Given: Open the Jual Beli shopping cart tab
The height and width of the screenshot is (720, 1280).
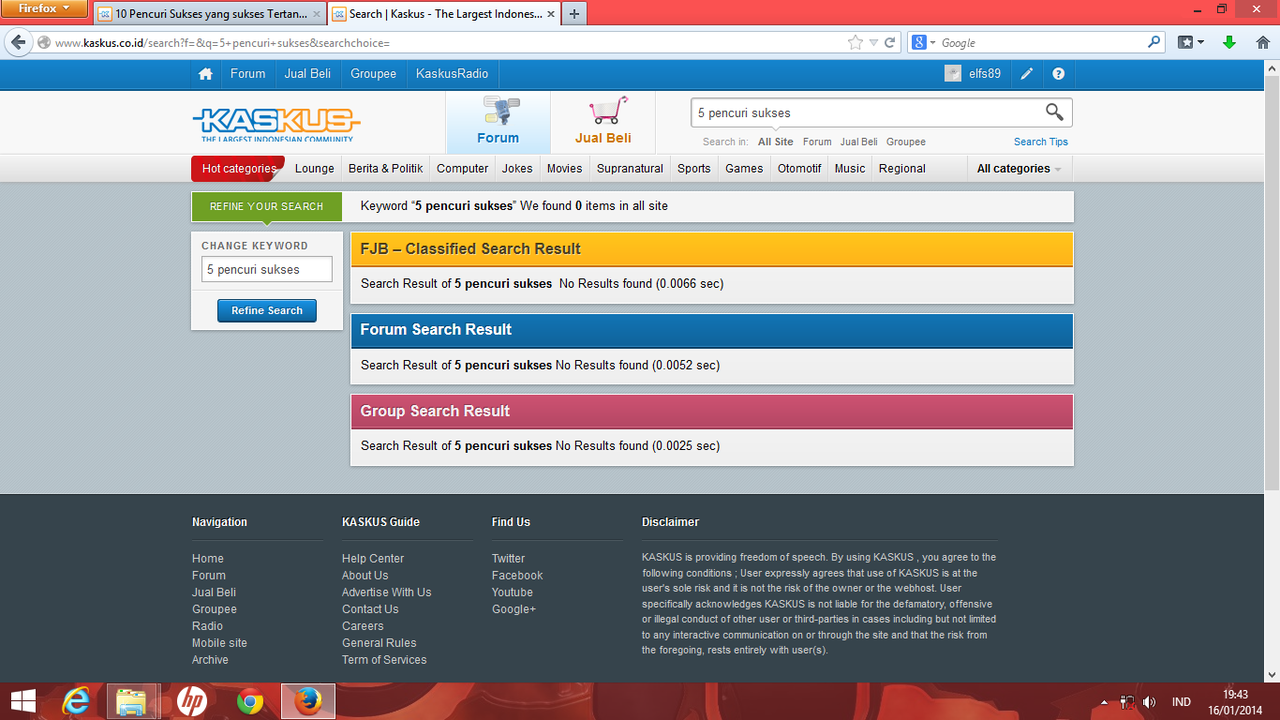Looking at the screenshot, I should [603, 123].
